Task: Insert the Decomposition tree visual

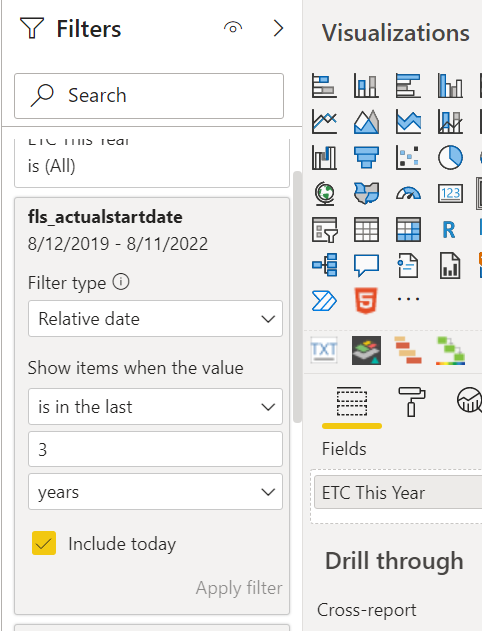Action: [x=324, y=265]
